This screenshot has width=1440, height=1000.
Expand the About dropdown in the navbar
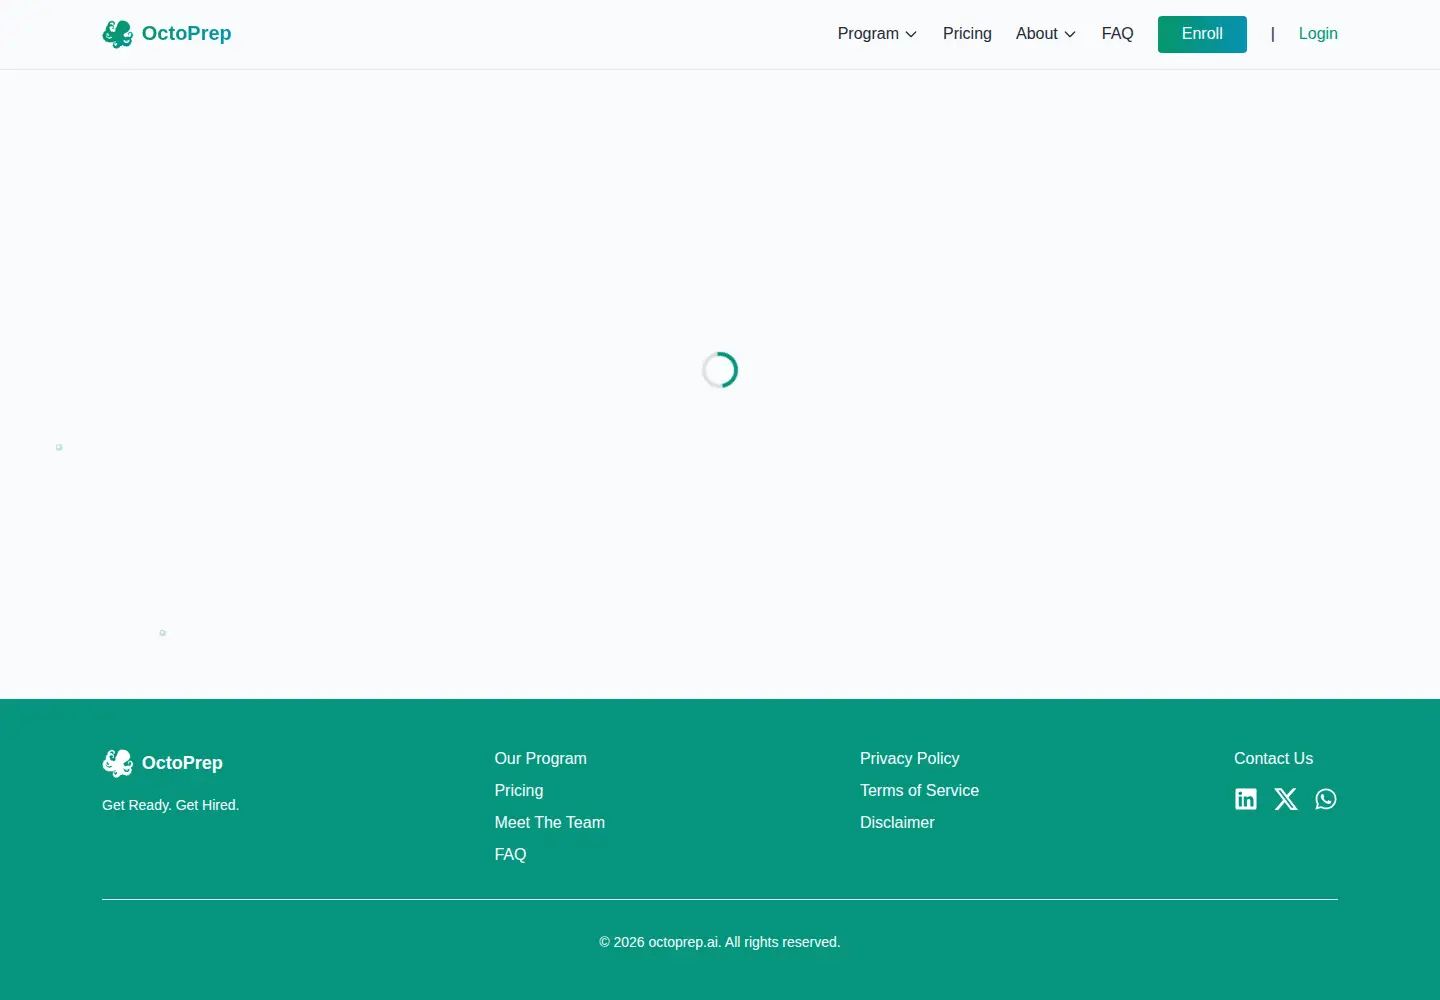tap(1046, 34)
